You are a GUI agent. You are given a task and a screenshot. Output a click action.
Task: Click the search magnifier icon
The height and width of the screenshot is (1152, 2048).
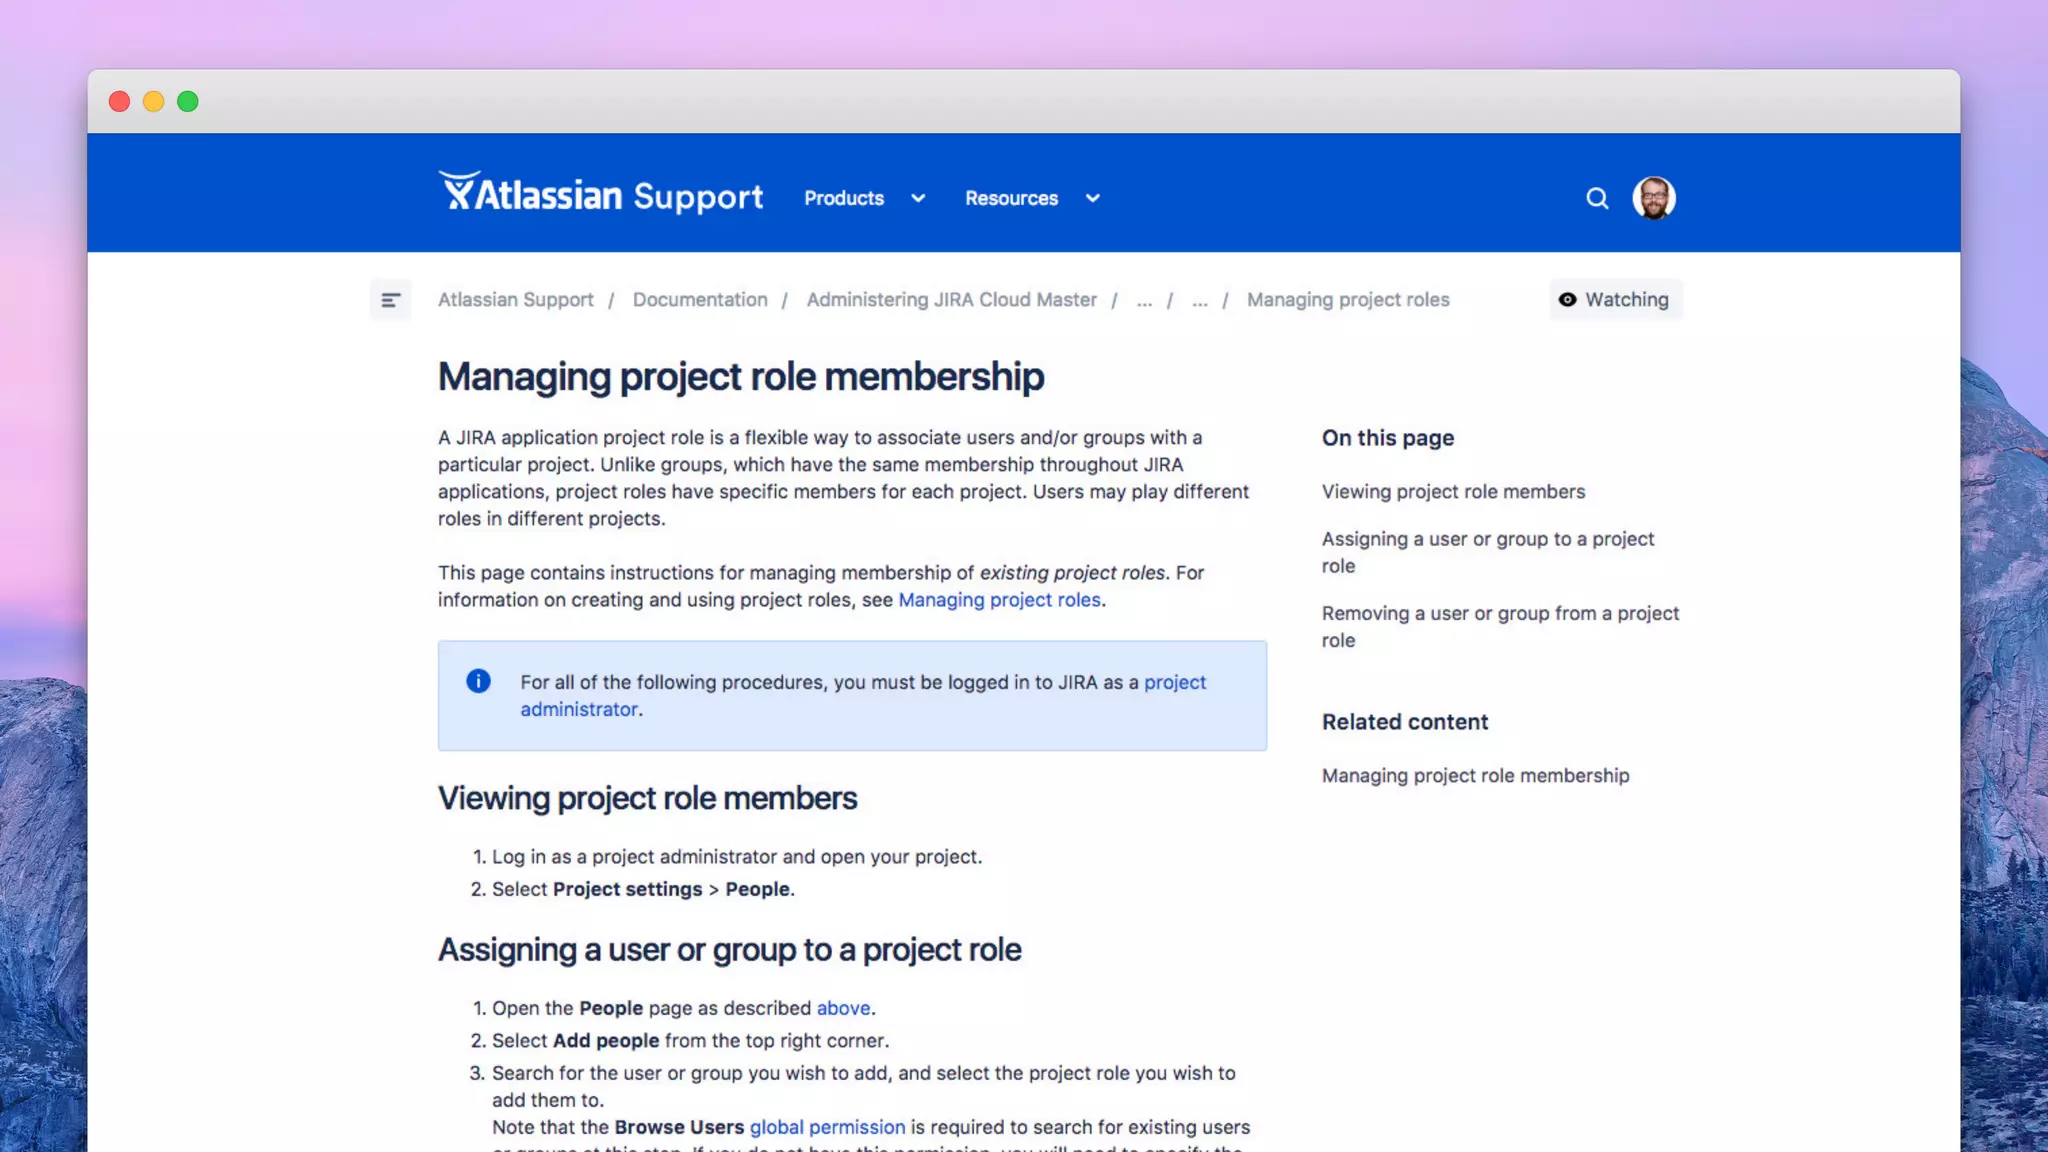click(x=1597, y=198)
